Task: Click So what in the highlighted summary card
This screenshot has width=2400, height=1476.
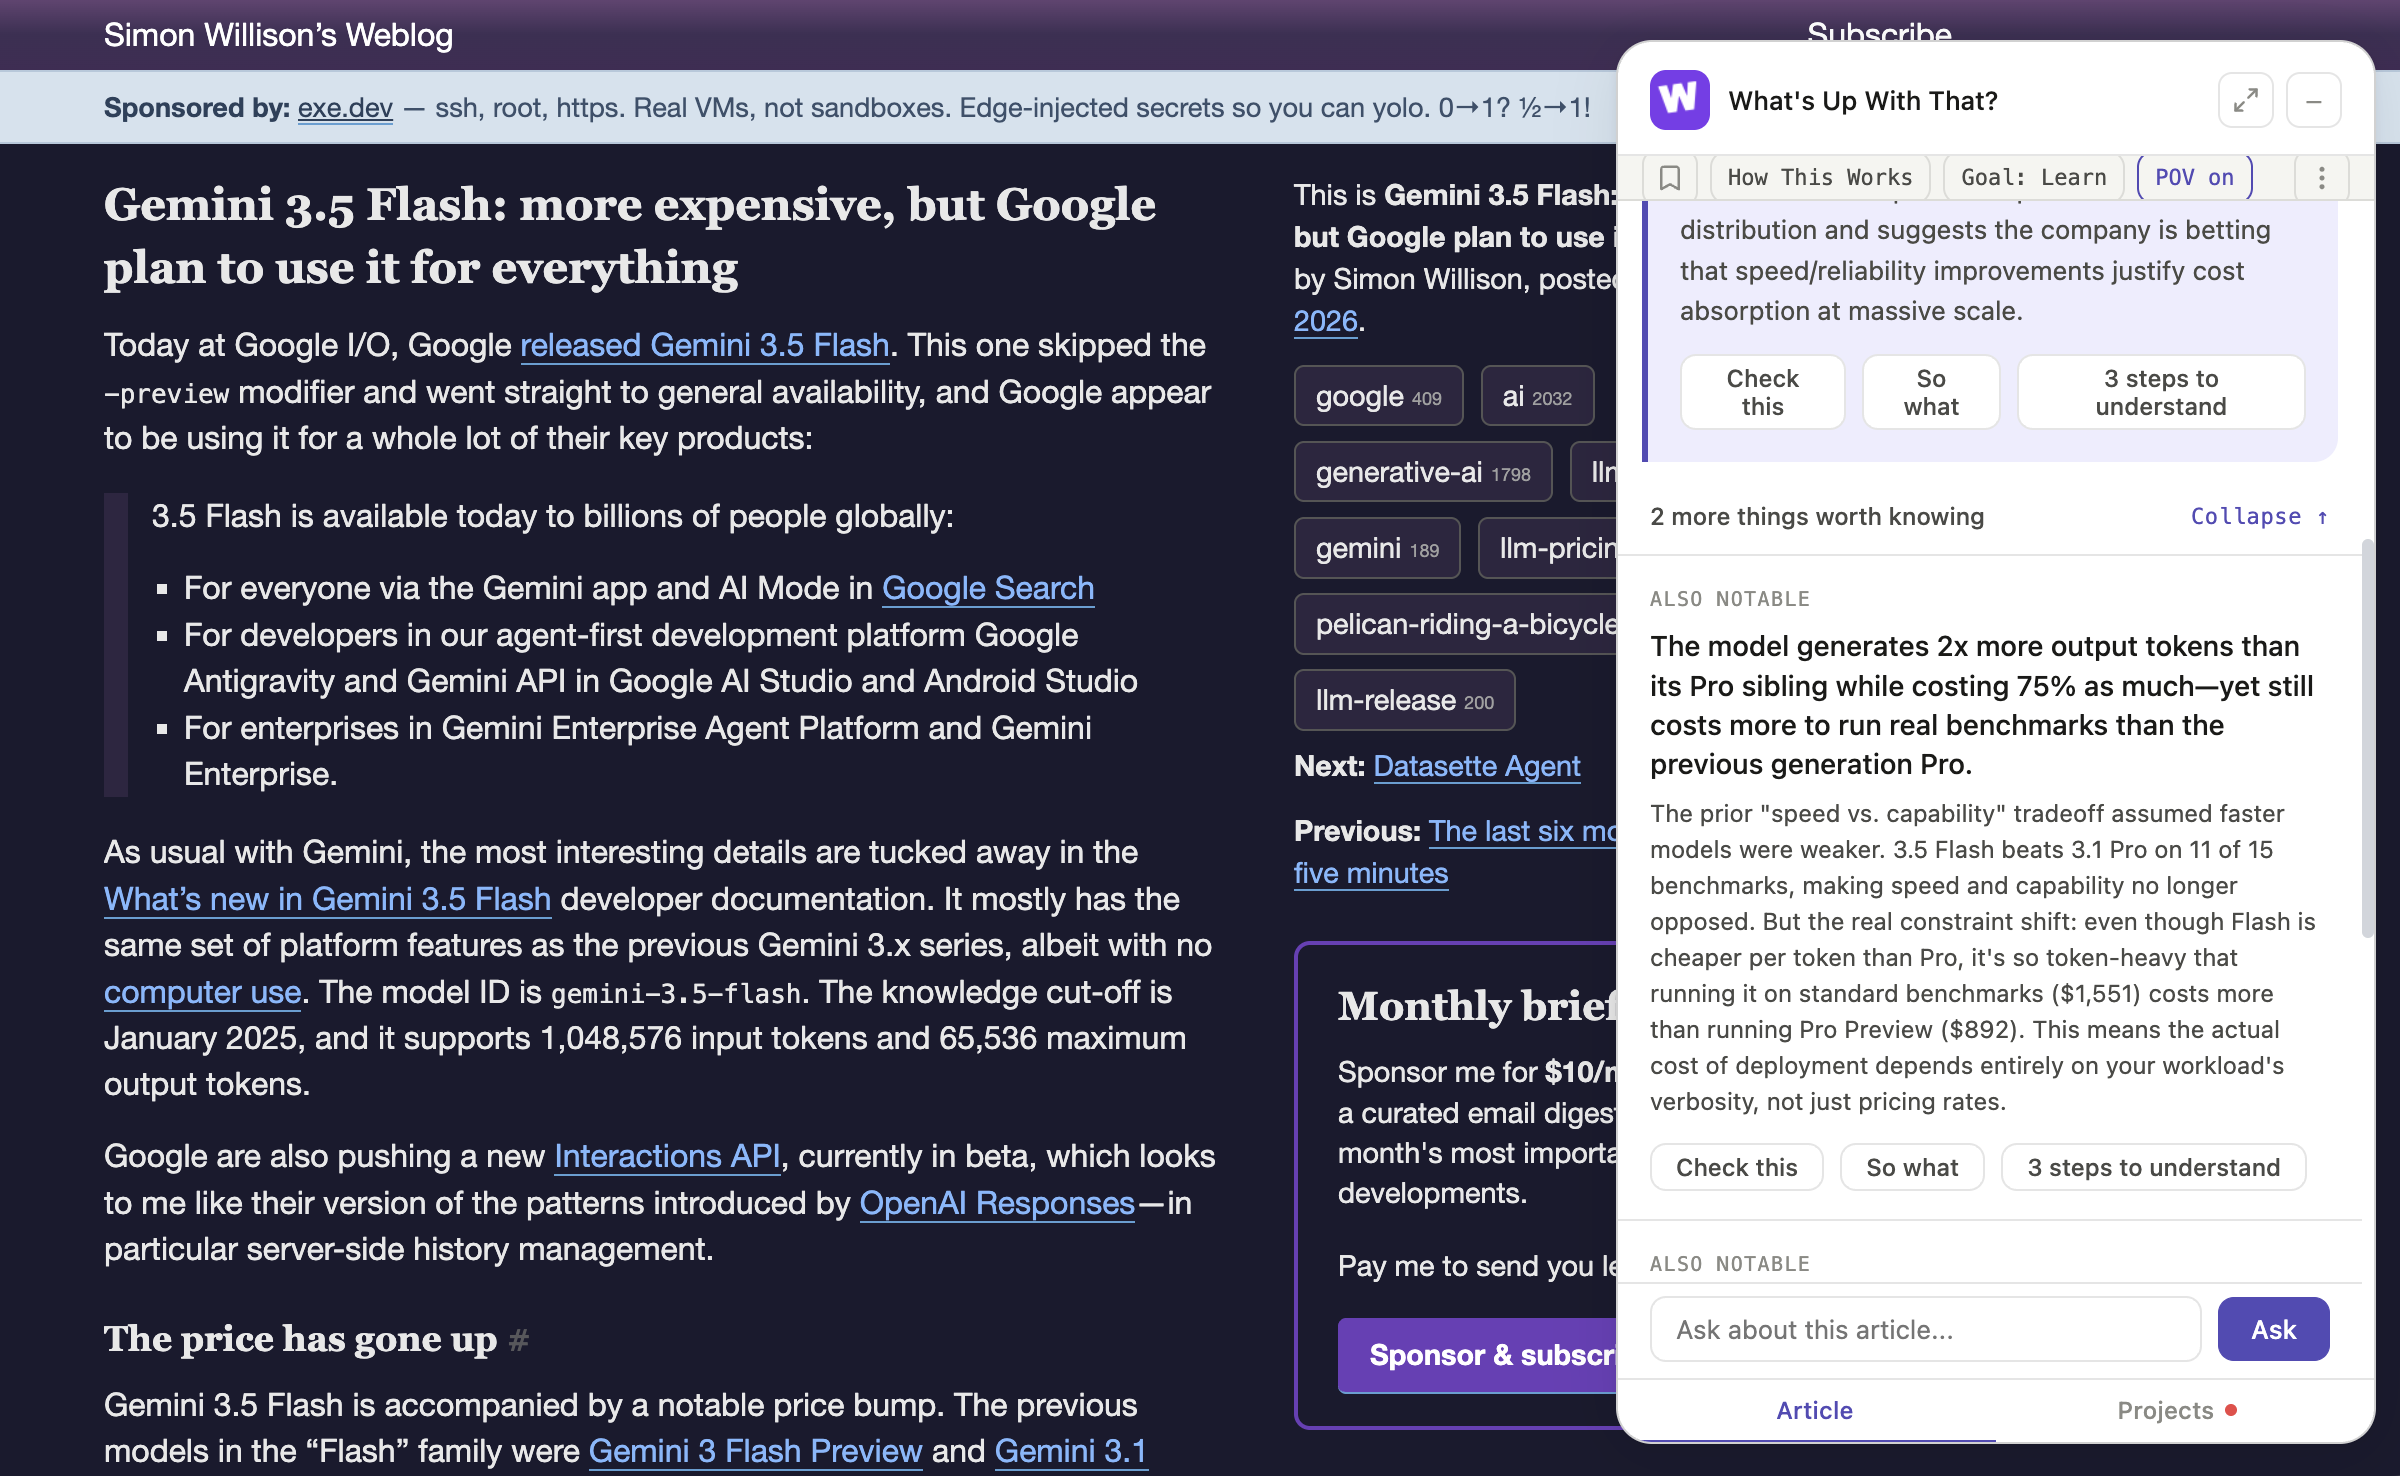Action: click(x=1931, y=392)
